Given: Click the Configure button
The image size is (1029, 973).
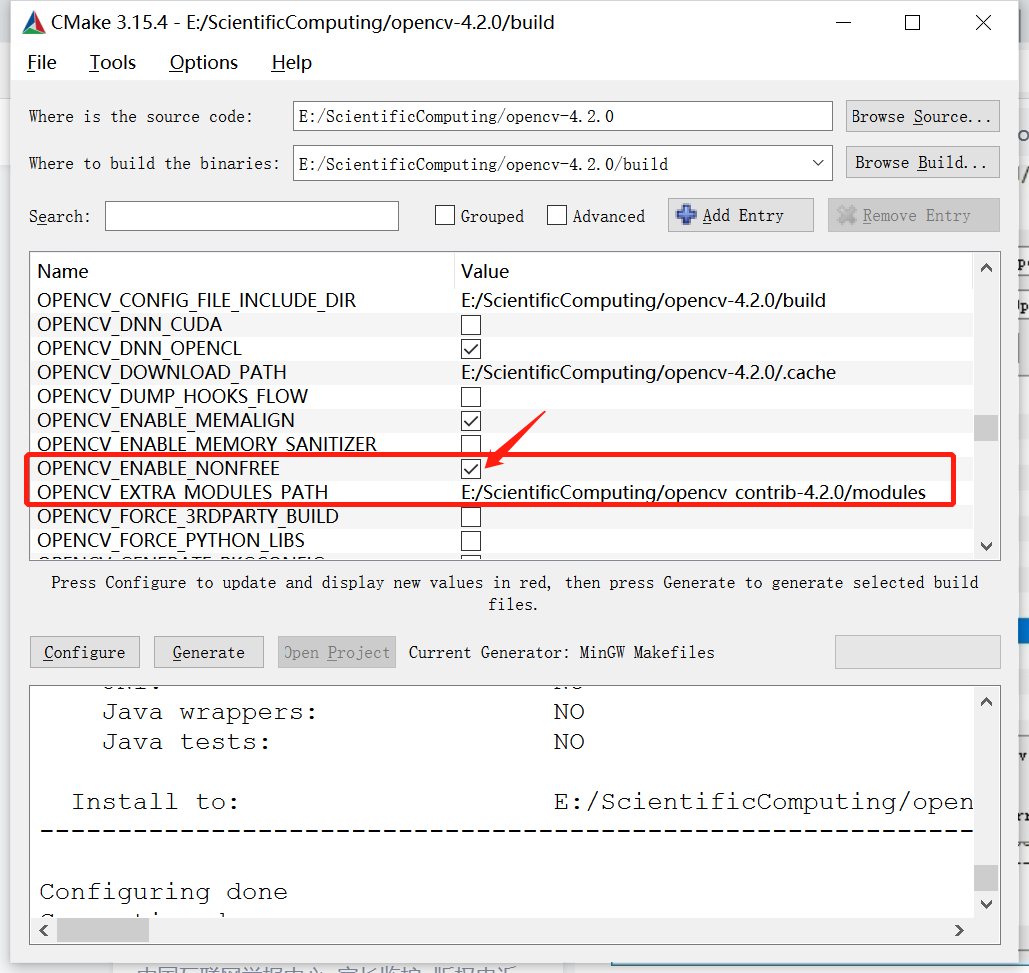Looking at the screenshot, I should point(85,652).
